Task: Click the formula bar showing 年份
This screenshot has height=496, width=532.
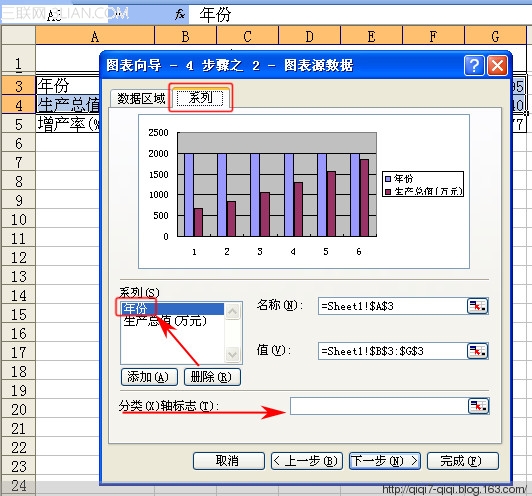Action: 360,15
